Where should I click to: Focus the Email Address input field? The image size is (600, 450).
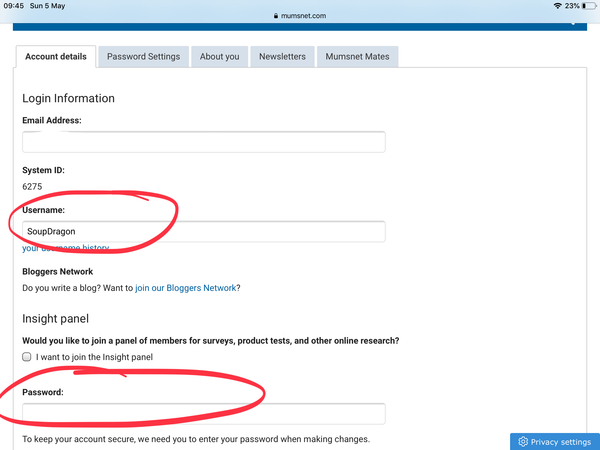203,142
